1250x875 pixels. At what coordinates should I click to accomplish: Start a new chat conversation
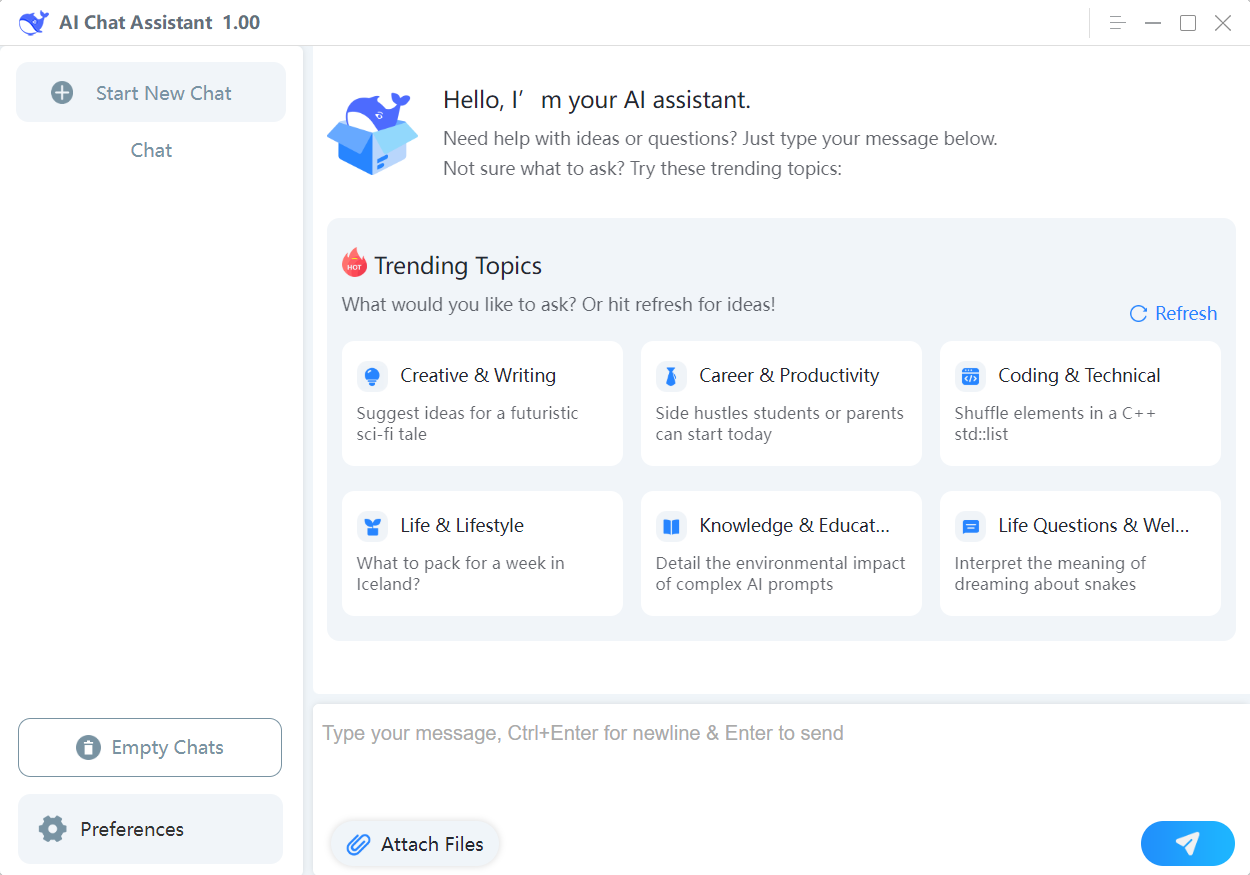pyautogui.click(x=151, y=92)
